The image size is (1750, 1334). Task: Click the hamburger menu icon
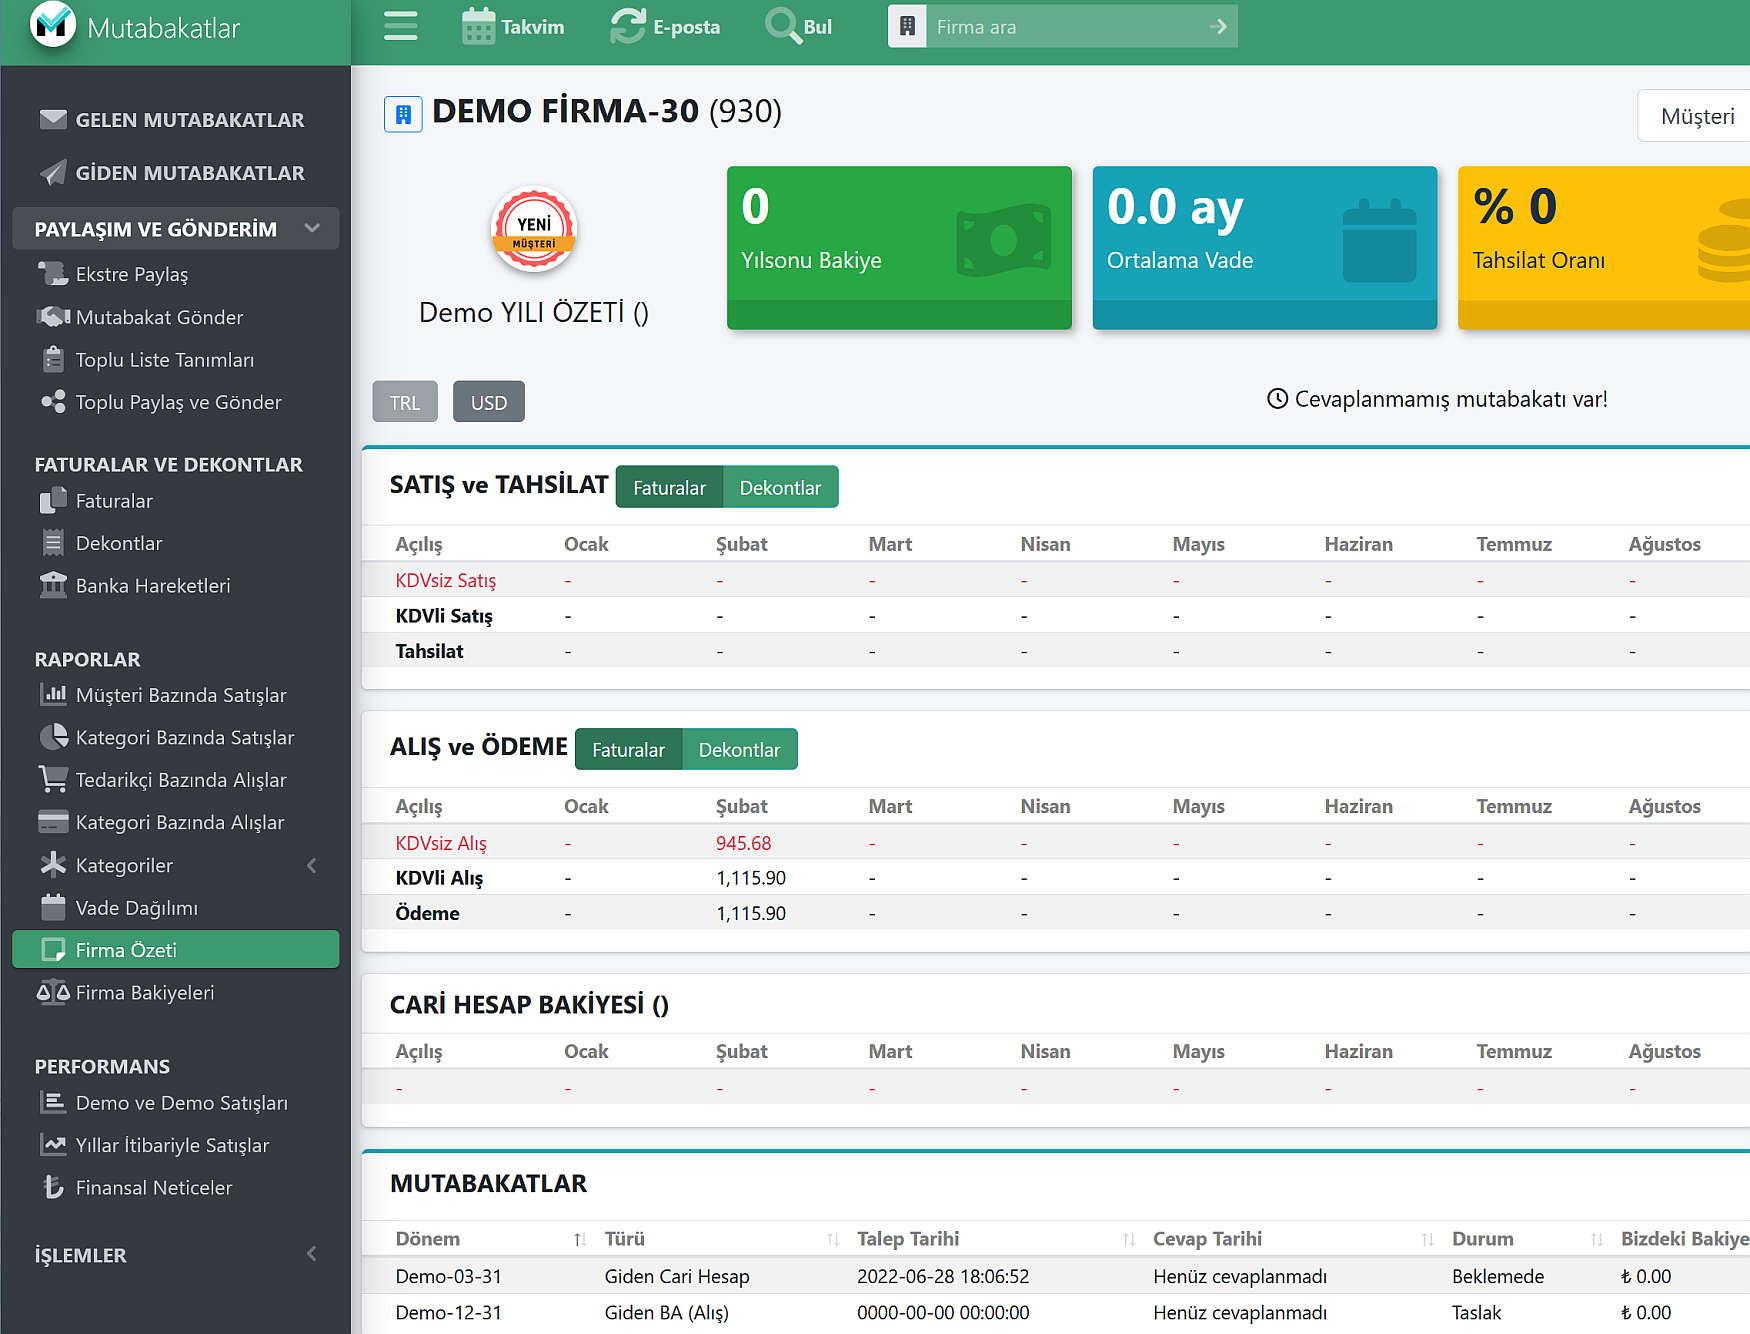400,26
